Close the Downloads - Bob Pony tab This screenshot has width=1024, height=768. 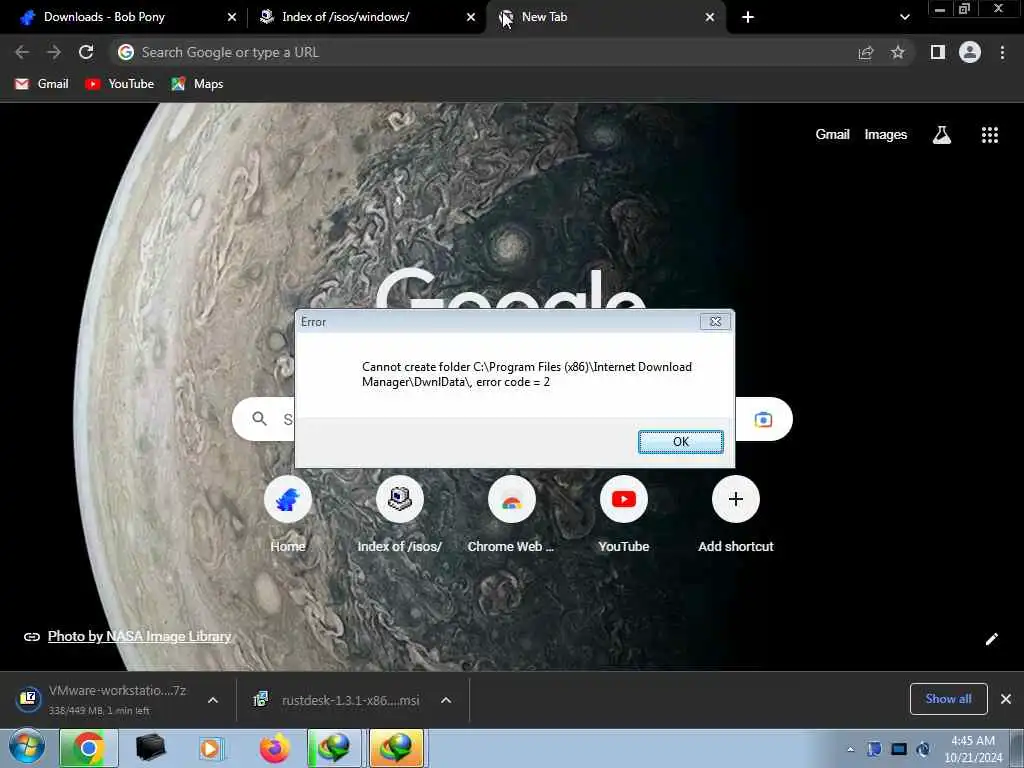tap(232, 17)
